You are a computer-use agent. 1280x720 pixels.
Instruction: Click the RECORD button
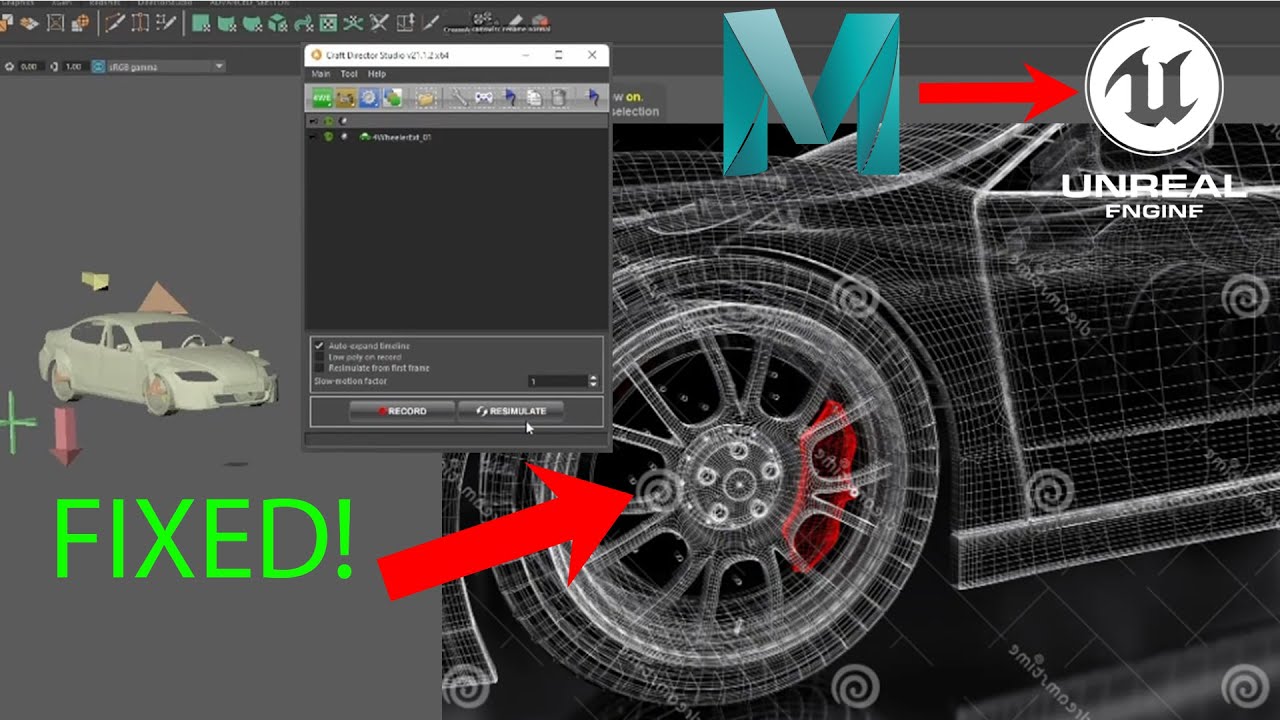click(402, 411)
